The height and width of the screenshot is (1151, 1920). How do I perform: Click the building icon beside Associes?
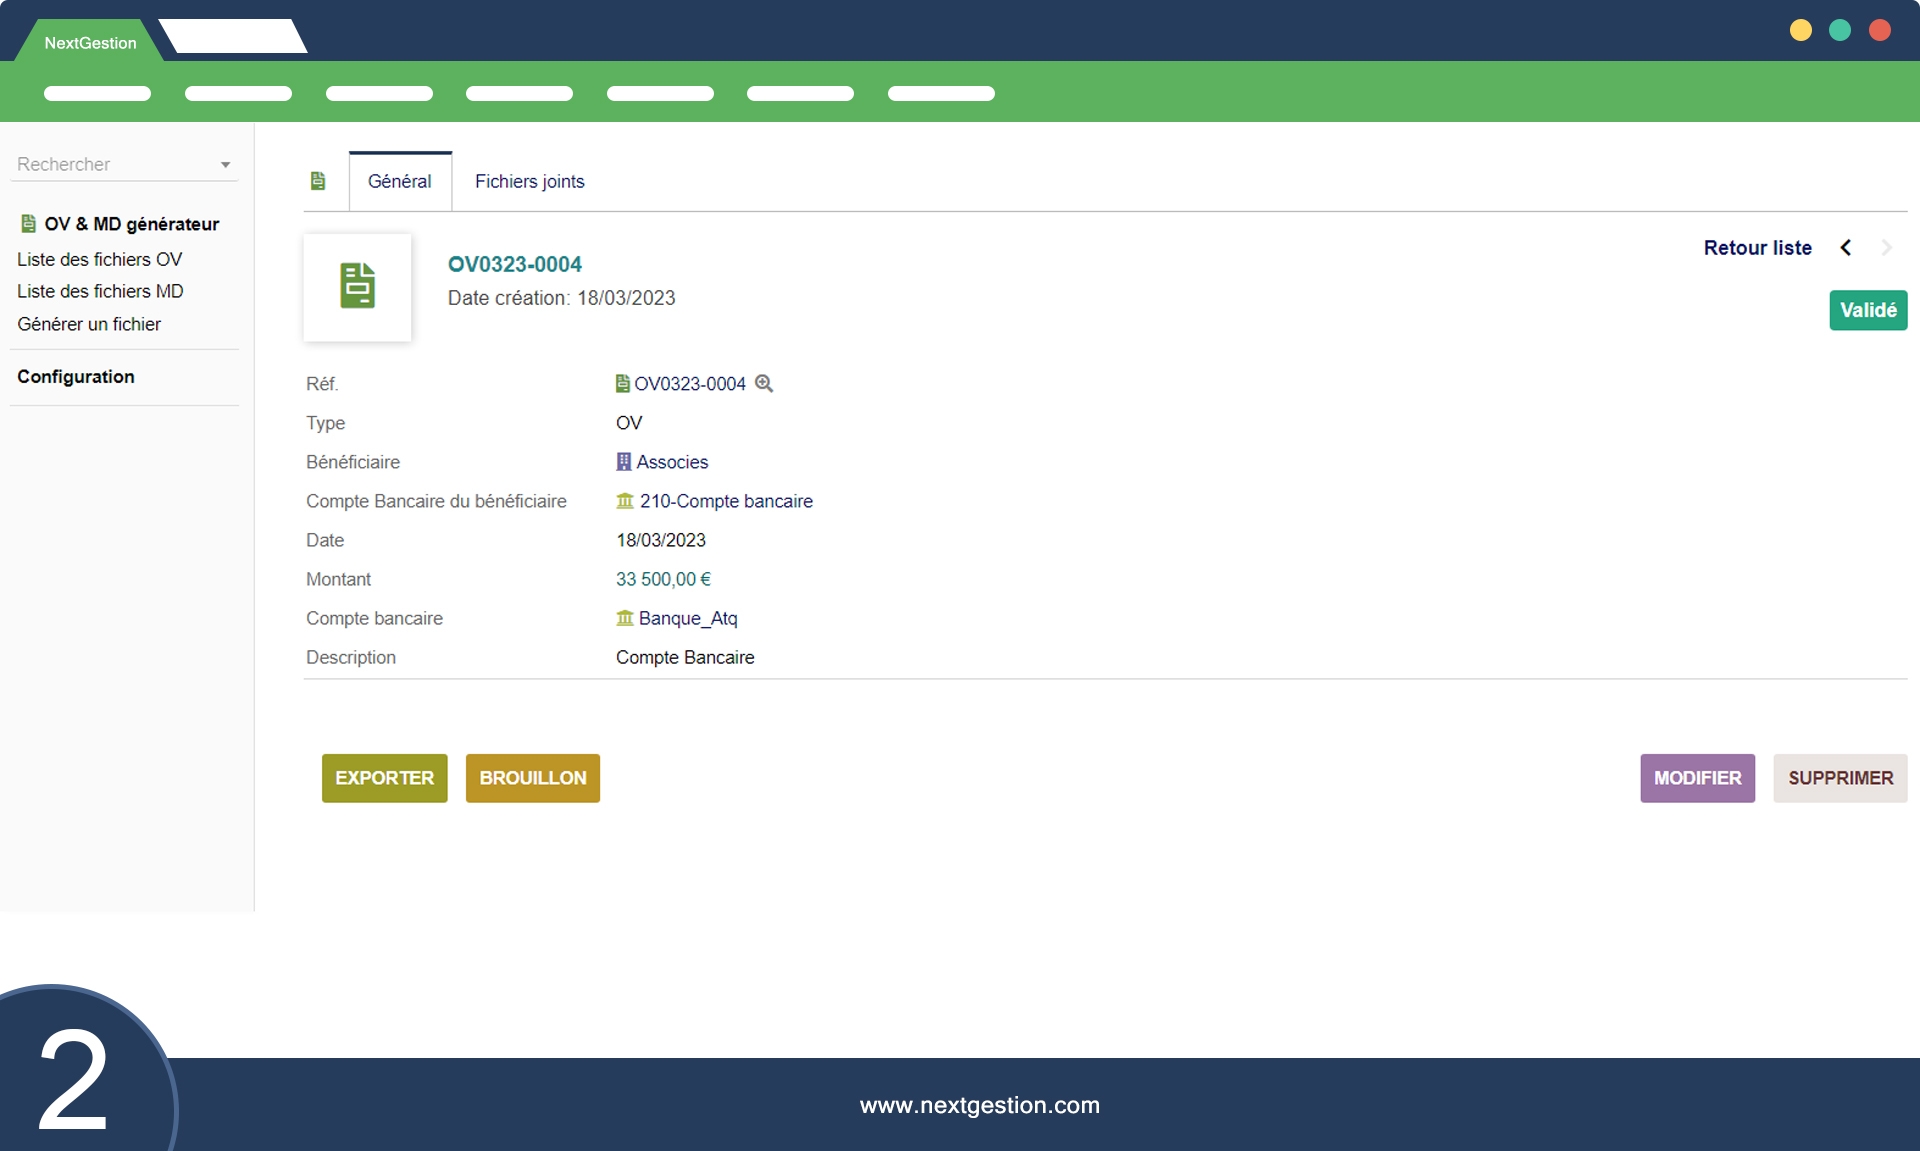click(x=624, y=462)
